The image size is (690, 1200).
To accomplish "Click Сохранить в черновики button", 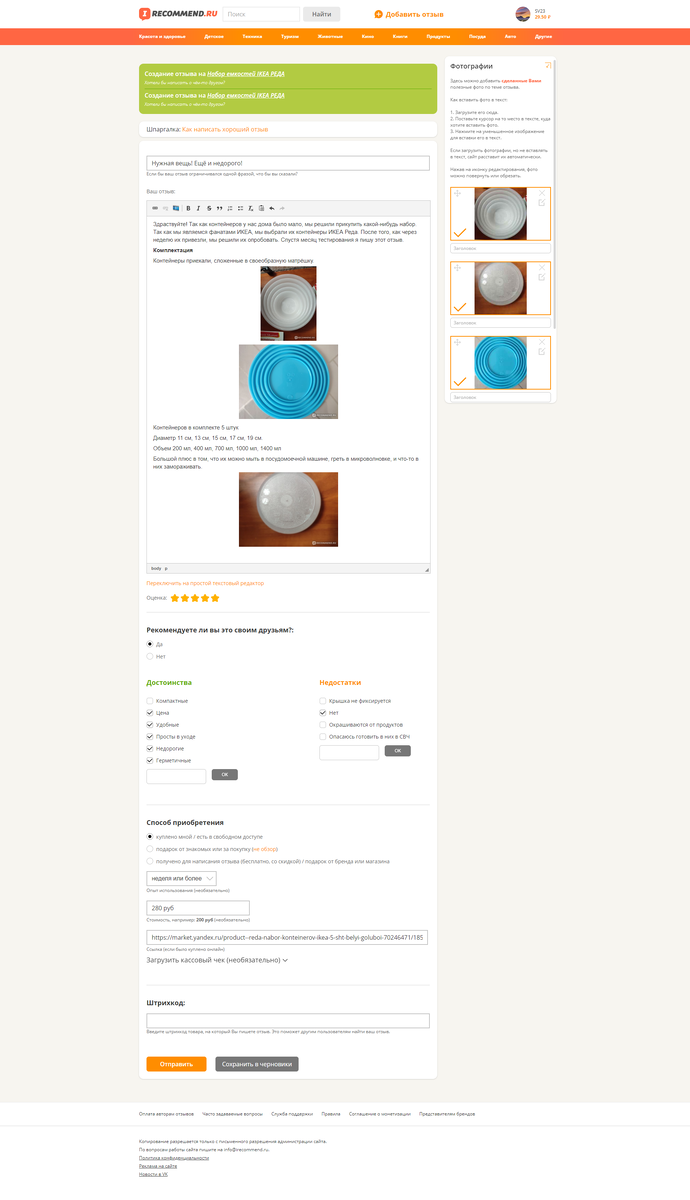I will tap(257, 1064).
